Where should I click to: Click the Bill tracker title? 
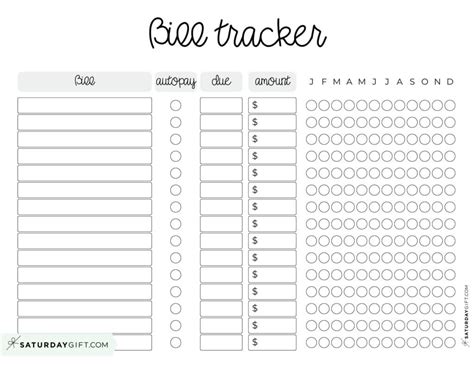pyautogui.click(x=237, y=33)
